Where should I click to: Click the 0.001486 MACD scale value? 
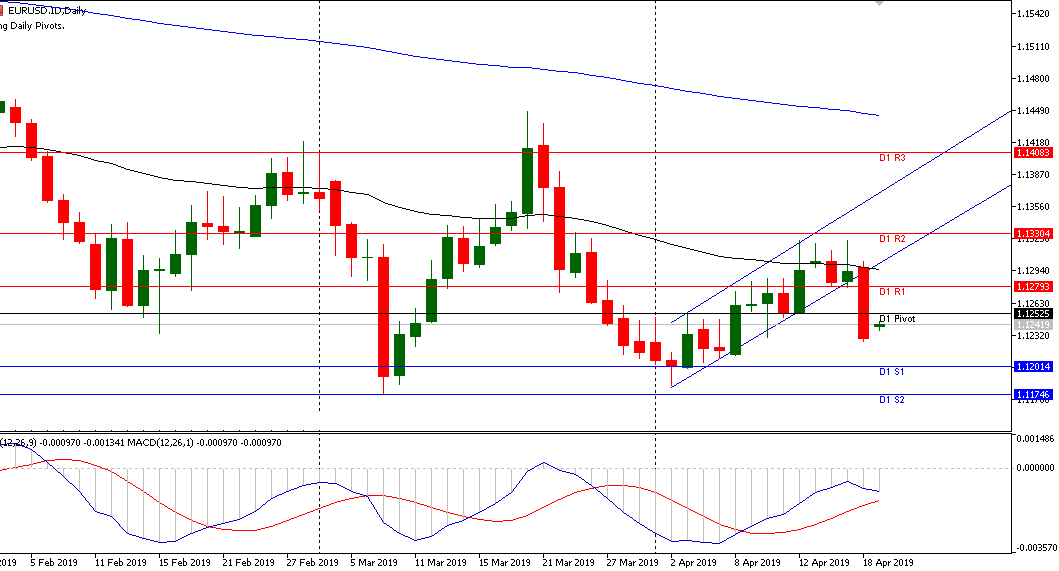(x=1035, y=439)
